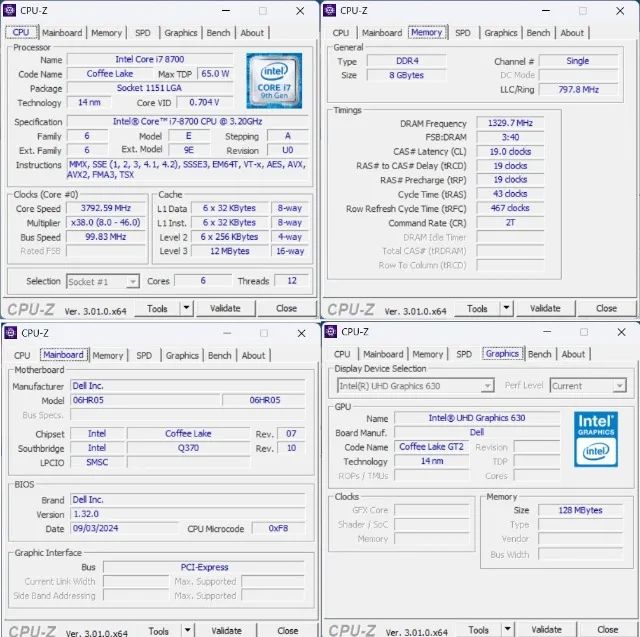This screenshot has width=640, height=637.
Task: Click the CPU-Z app icon in the CPU window title bar
Action: [9, 11]
